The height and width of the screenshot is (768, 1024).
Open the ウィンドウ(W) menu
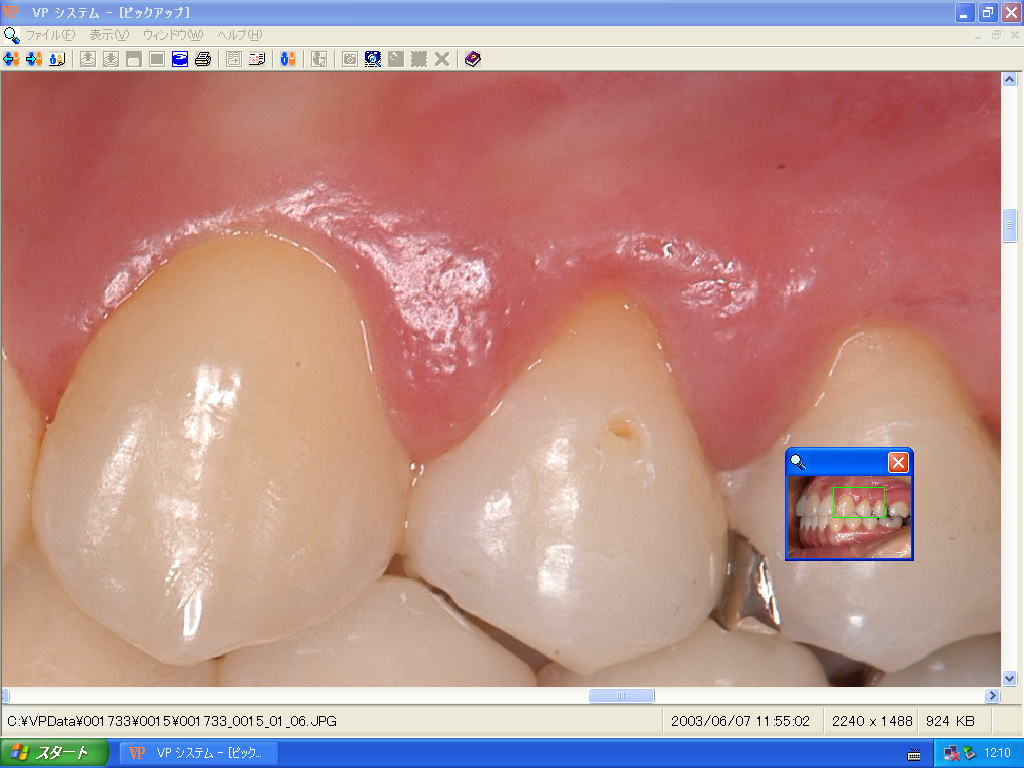pos(172,35)
